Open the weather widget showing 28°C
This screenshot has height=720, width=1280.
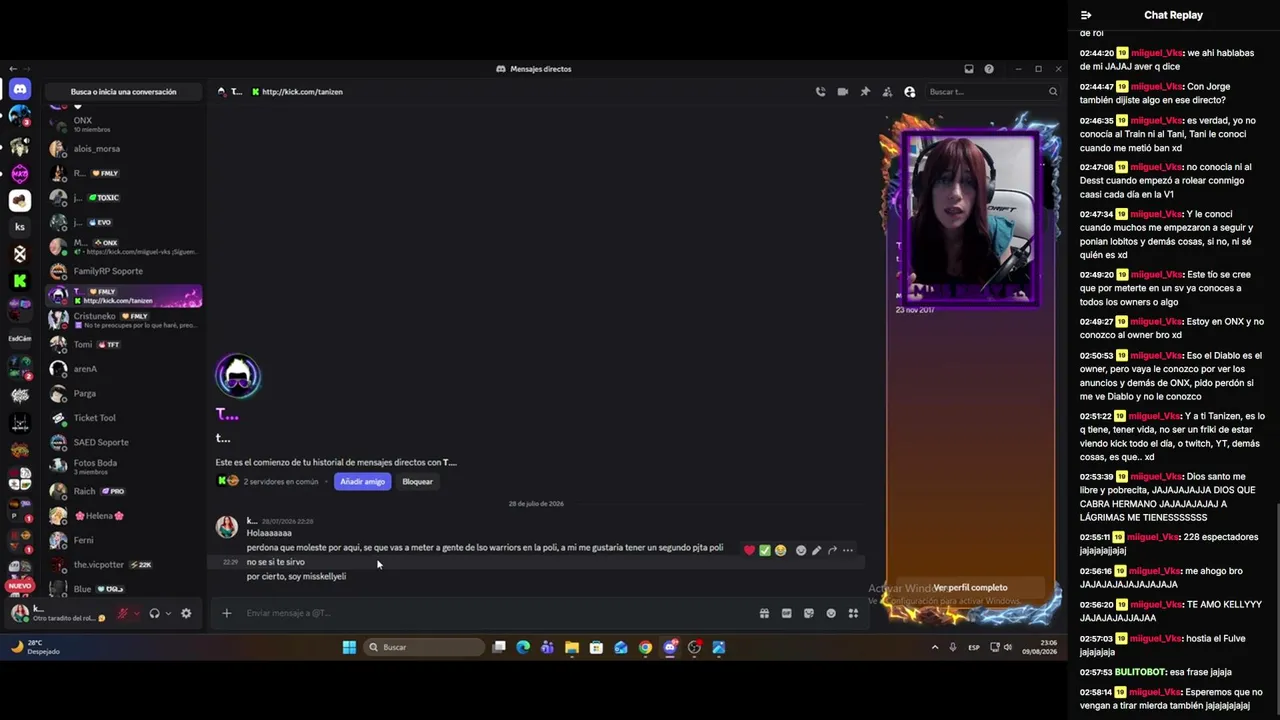(x=36, y=647)
